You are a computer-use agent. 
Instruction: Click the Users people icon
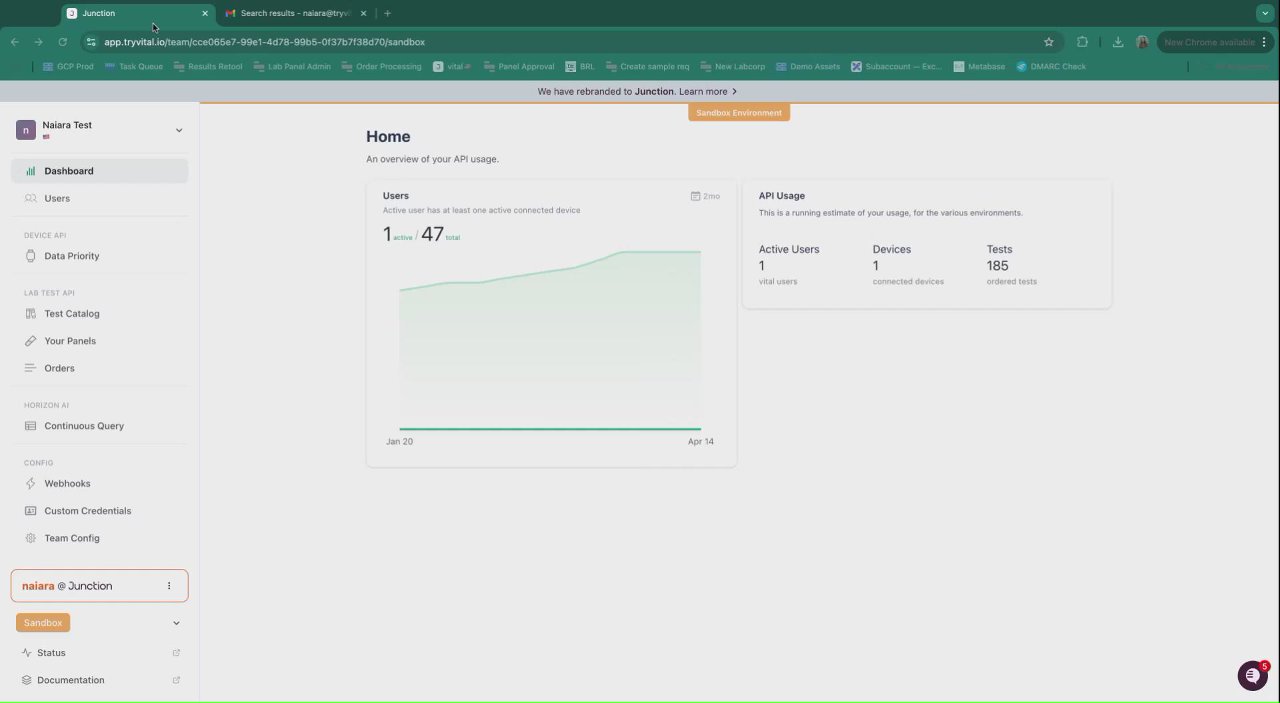pyautogui.click(x=30, y=198)
